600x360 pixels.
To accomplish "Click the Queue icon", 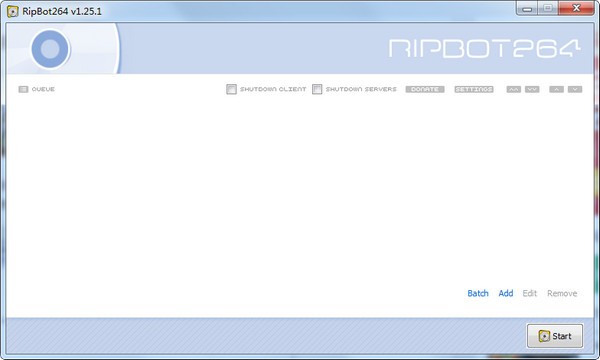I will (23, 89).
